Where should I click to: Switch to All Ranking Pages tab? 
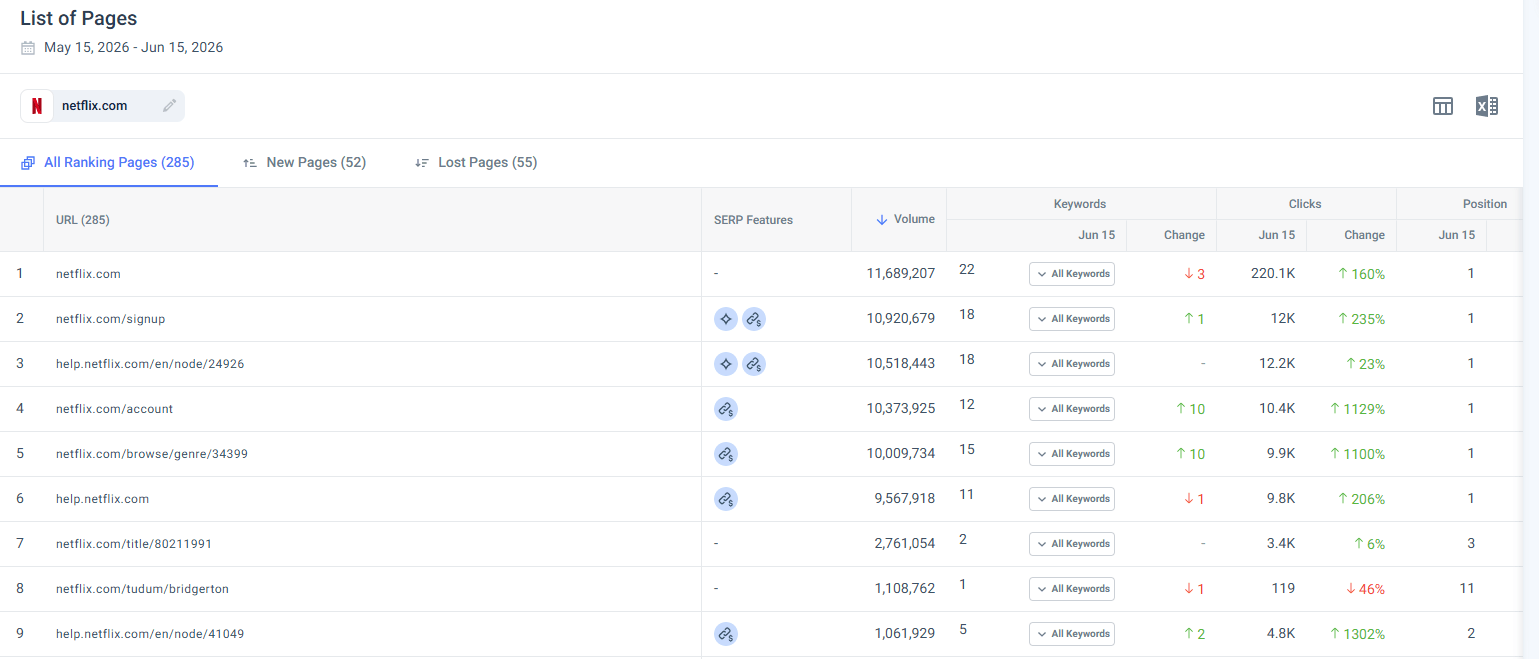[108, 162]
